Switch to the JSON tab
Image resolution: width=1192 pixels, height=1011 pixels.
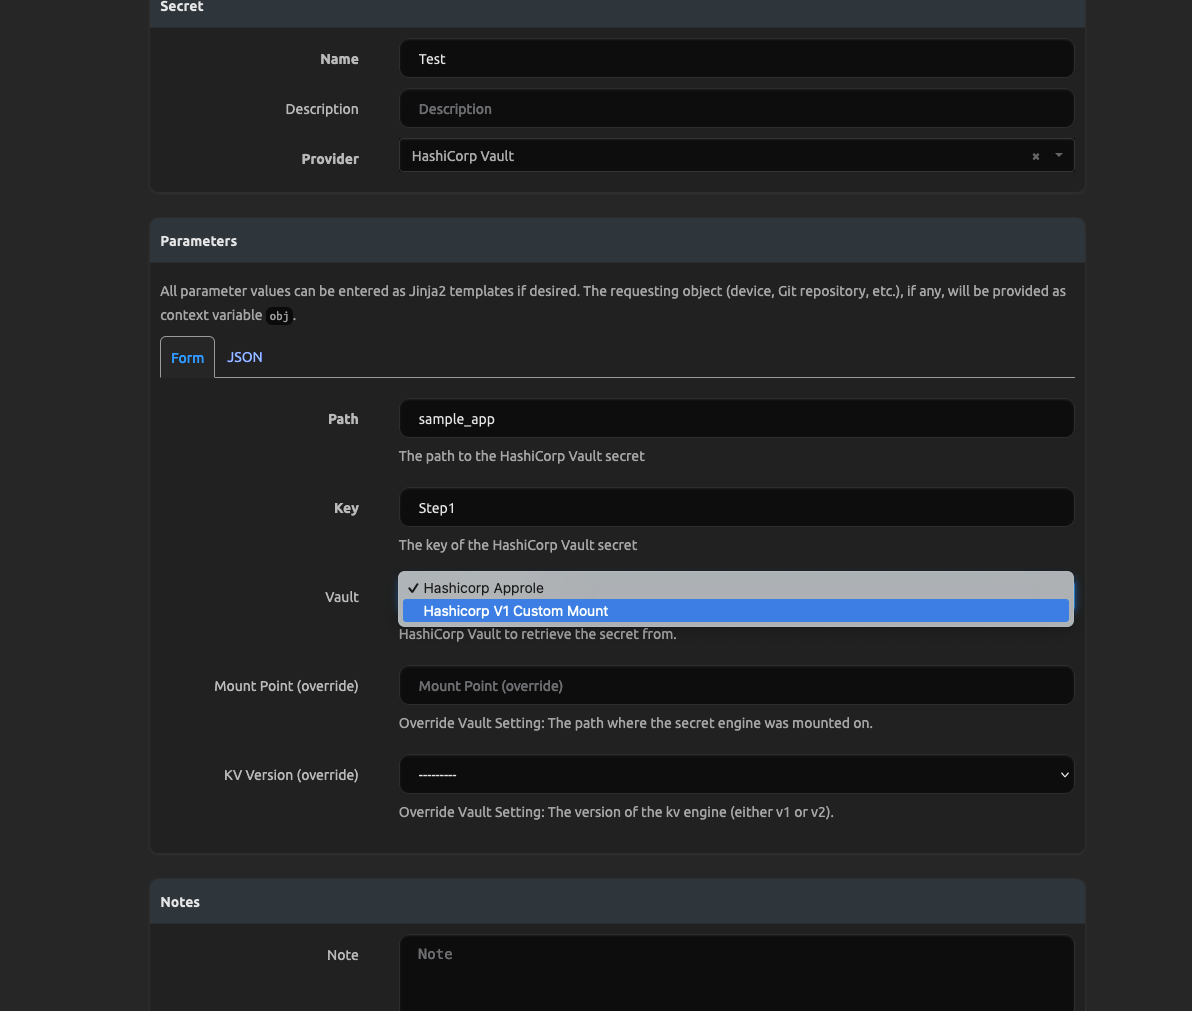click(x=244, y=357)
